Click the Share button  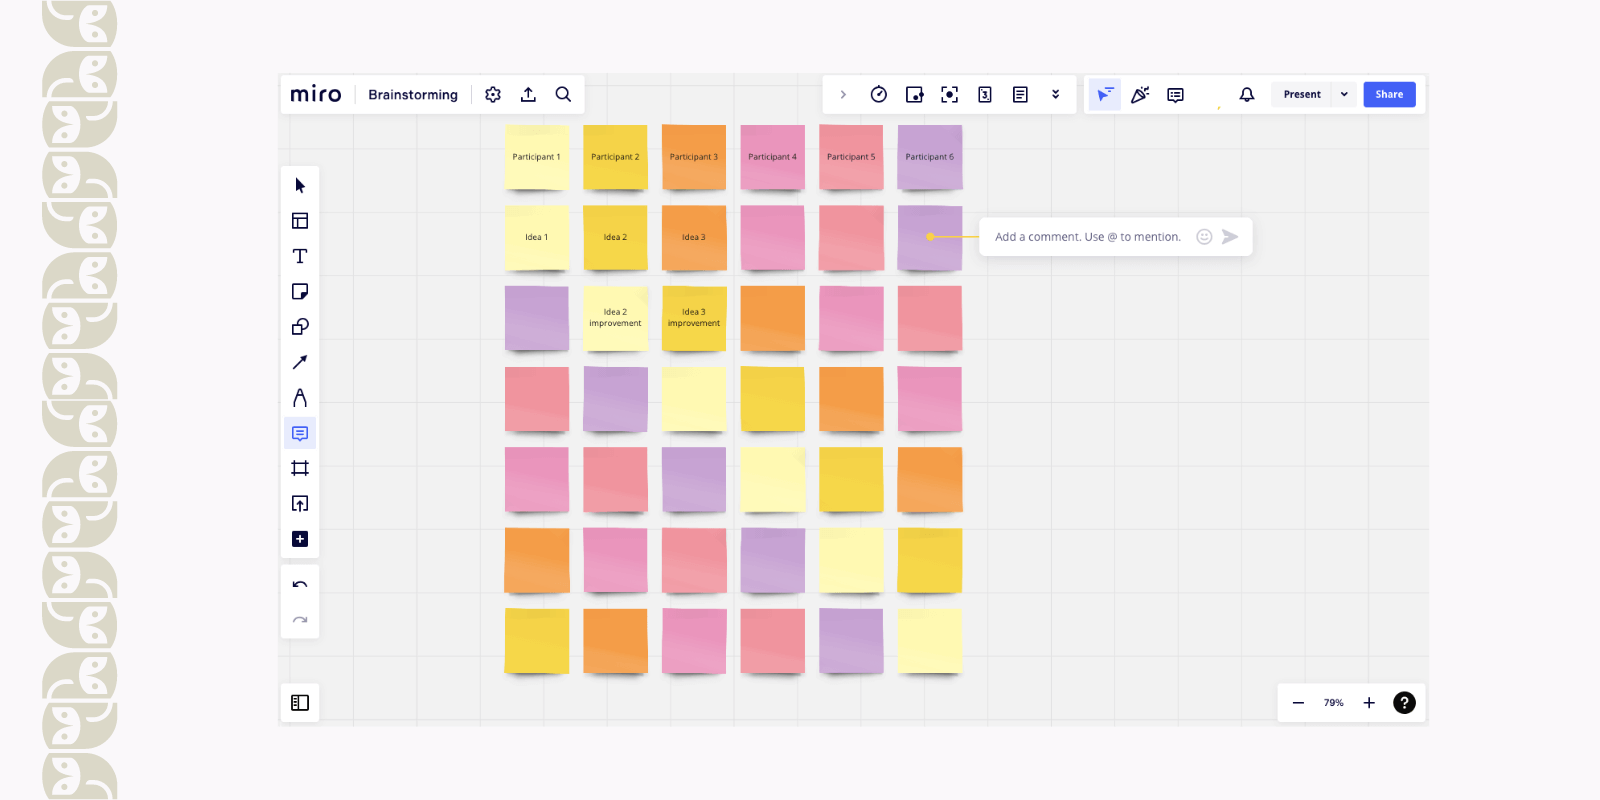[x=1389, y=94]
